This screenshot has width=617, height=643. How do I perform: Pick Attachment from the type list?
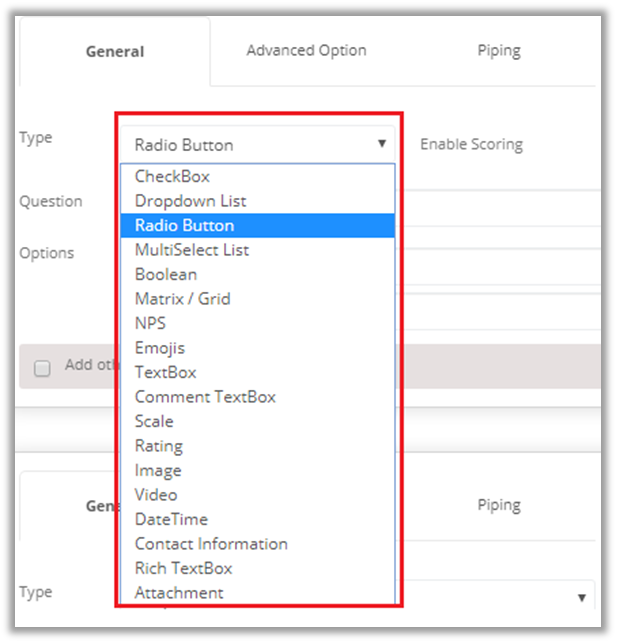click(179, 593)
